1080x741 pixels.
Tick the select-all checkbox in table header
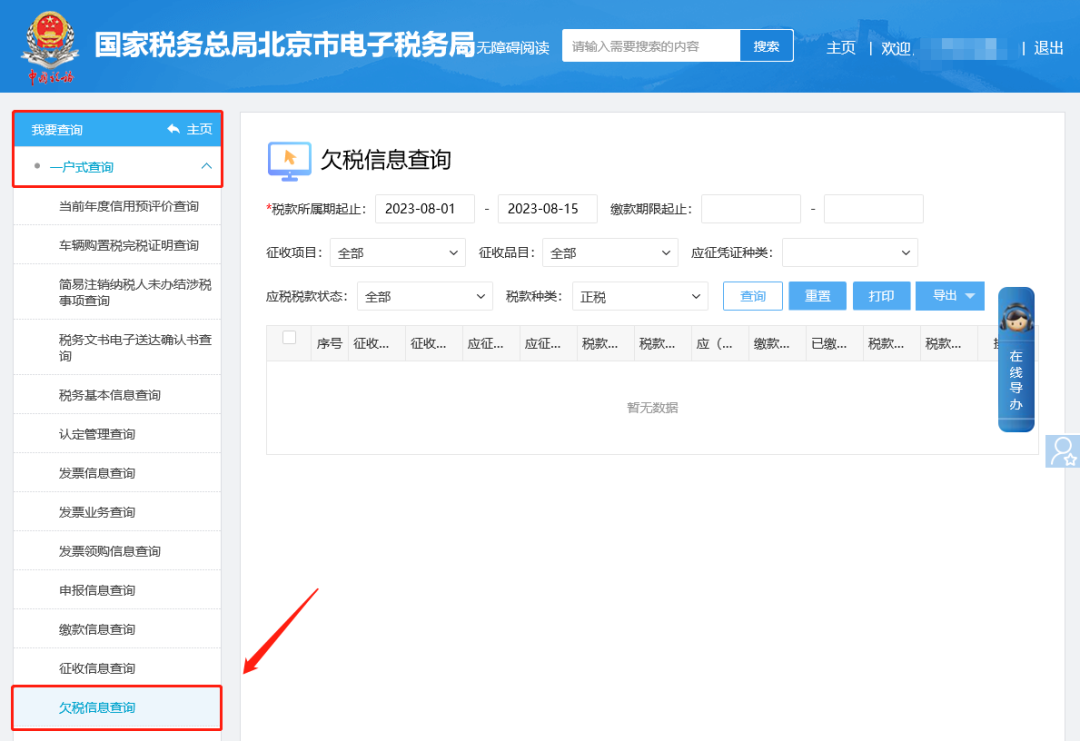point(289,338)
